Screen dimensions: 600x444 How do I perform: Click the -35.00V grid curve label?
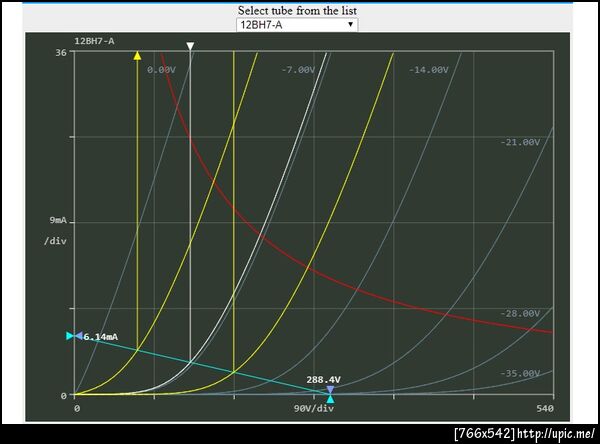tap(520, 373)
